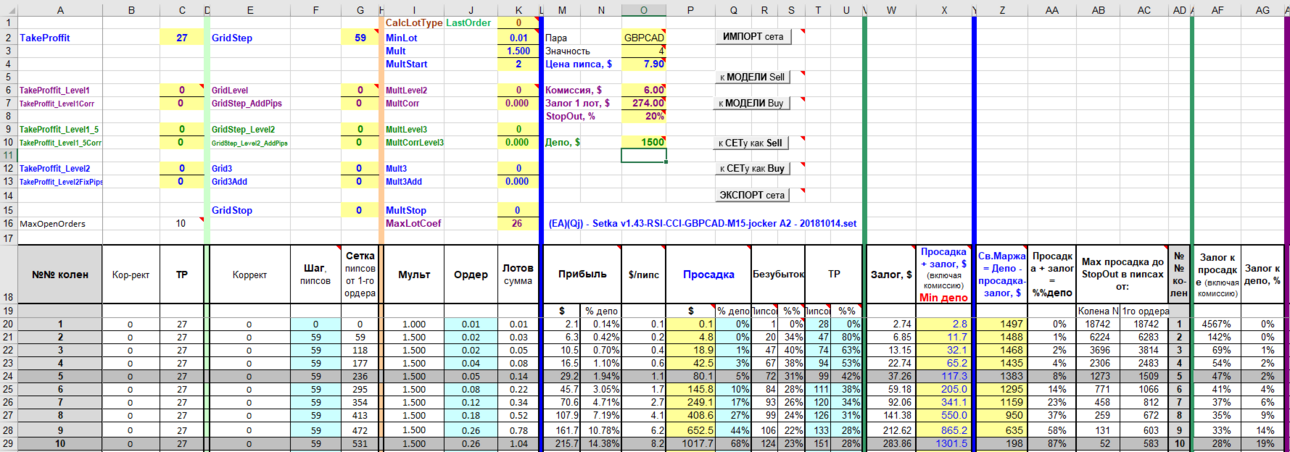This screenshot has height=452, width=1290.
Task: Click the Мульт table header
Action: point(414,273)
